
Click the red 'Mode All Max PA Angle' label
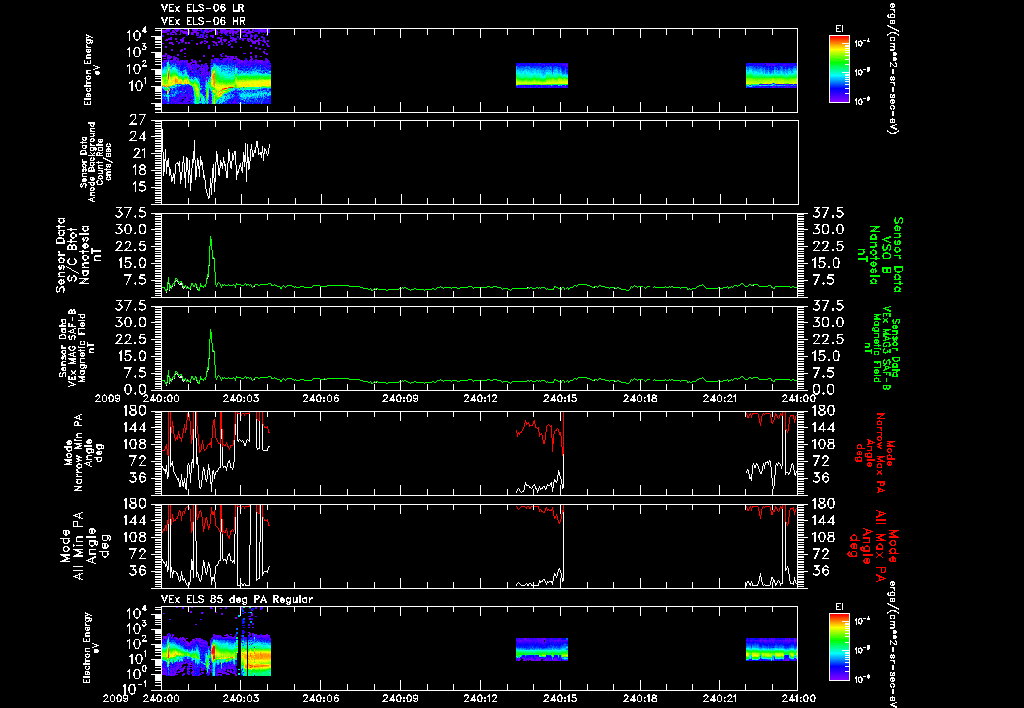pos(874,545)
